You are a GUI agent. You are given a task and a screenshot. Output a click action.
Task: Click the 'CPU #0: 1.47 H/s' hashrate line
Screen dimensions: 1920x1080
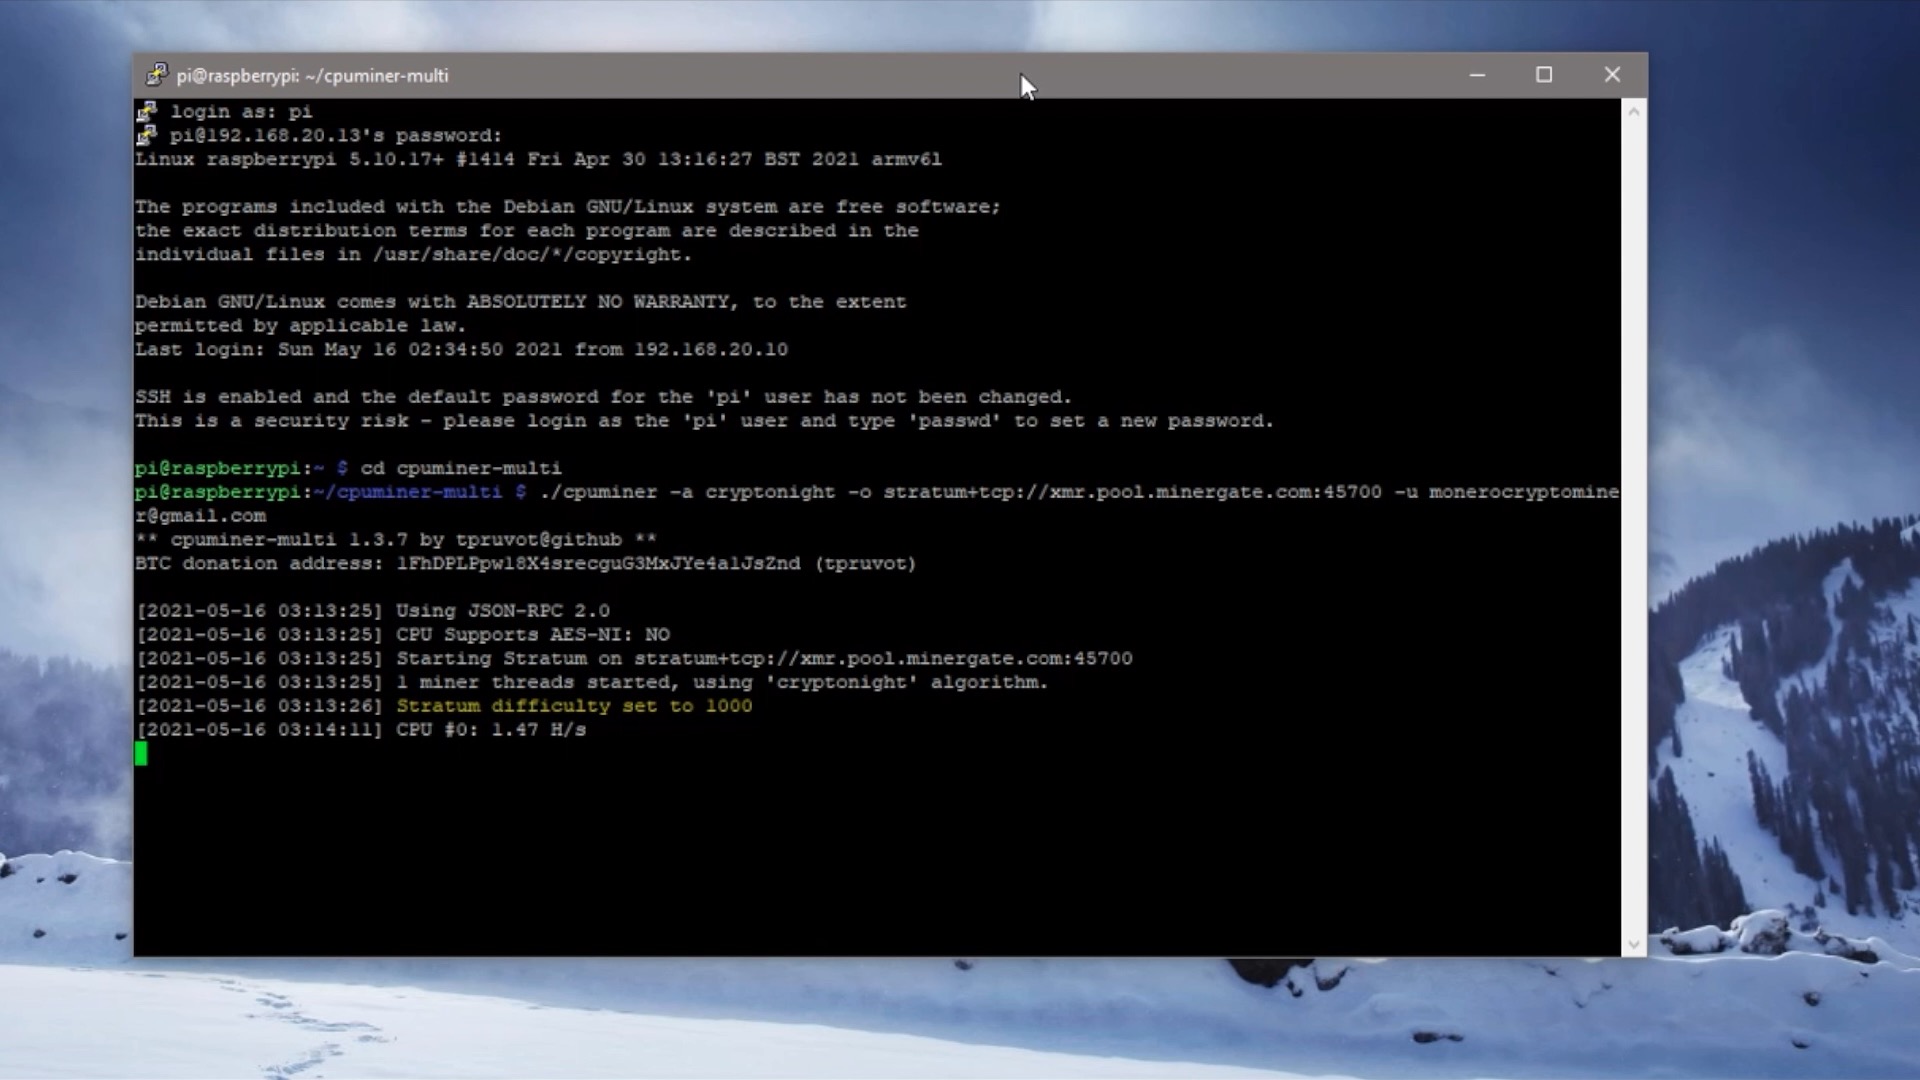(x=490, y=730)
